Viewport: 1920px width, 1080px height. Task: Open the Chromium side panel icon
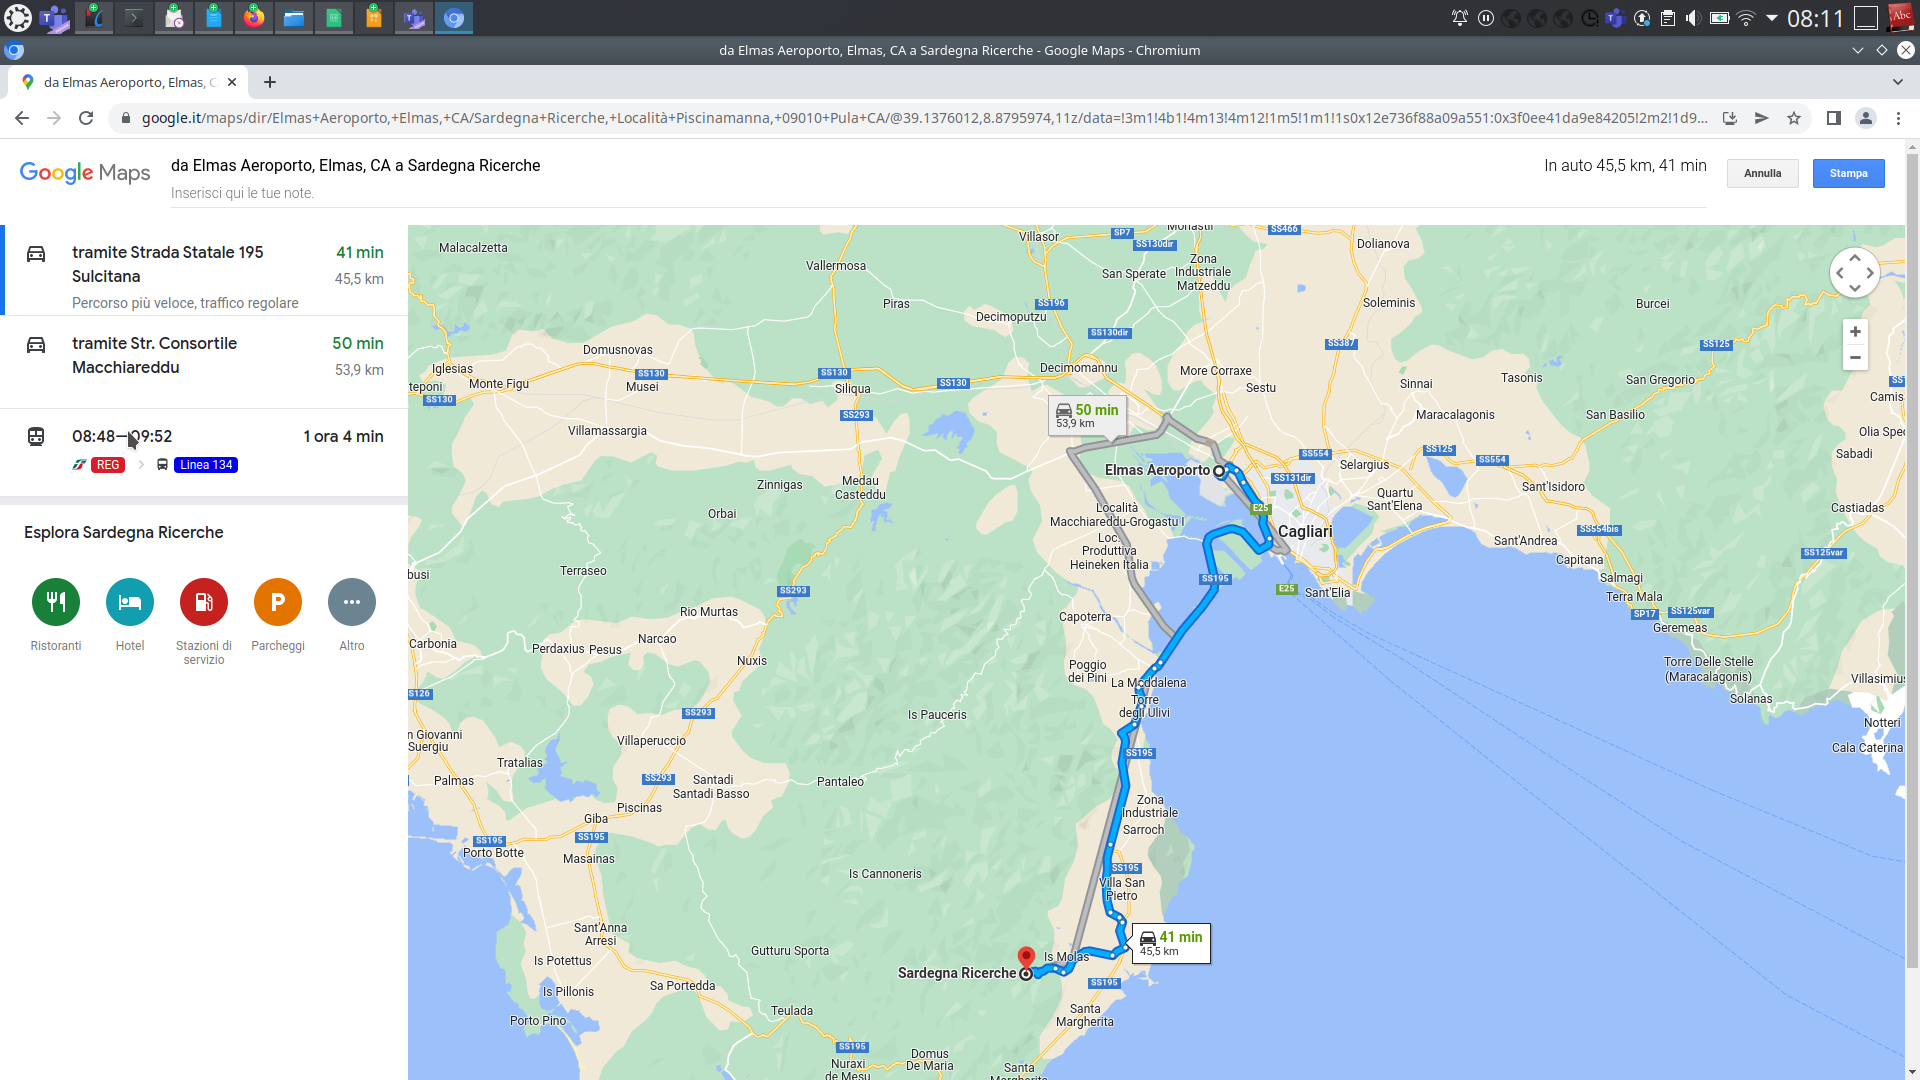pyautogui.click(x=1834, y=118)
